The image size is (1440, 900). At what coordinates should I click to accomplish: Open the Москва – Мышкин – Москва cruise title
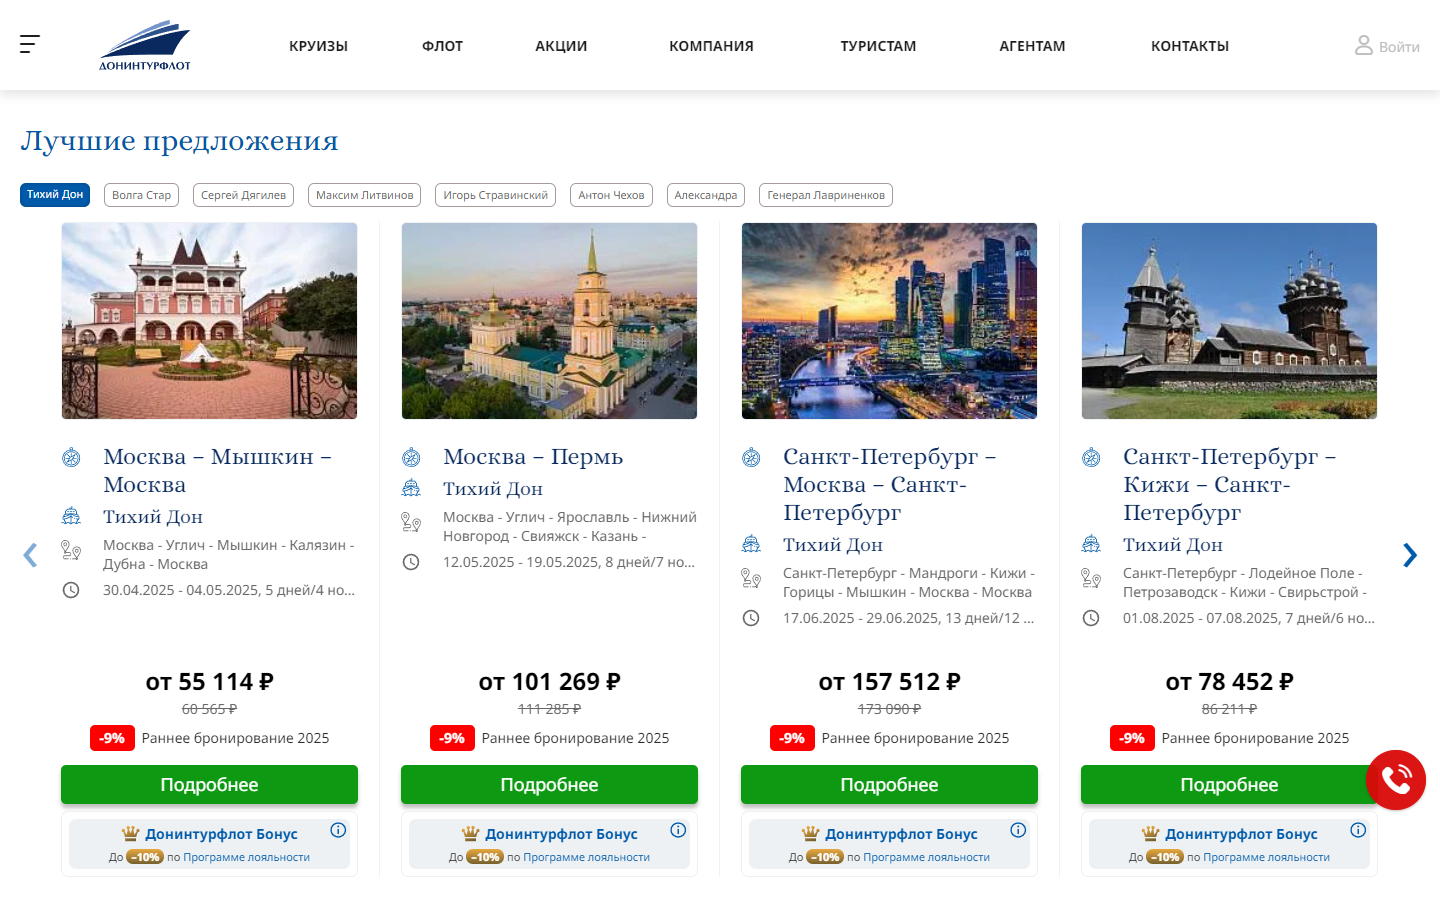click(x=217, y=470)
